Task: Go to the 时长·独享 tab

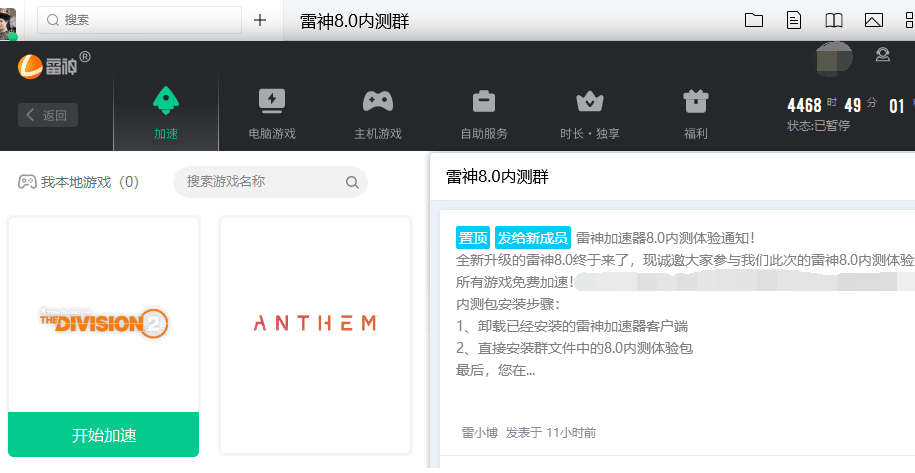Action: [x=589, y=112]
